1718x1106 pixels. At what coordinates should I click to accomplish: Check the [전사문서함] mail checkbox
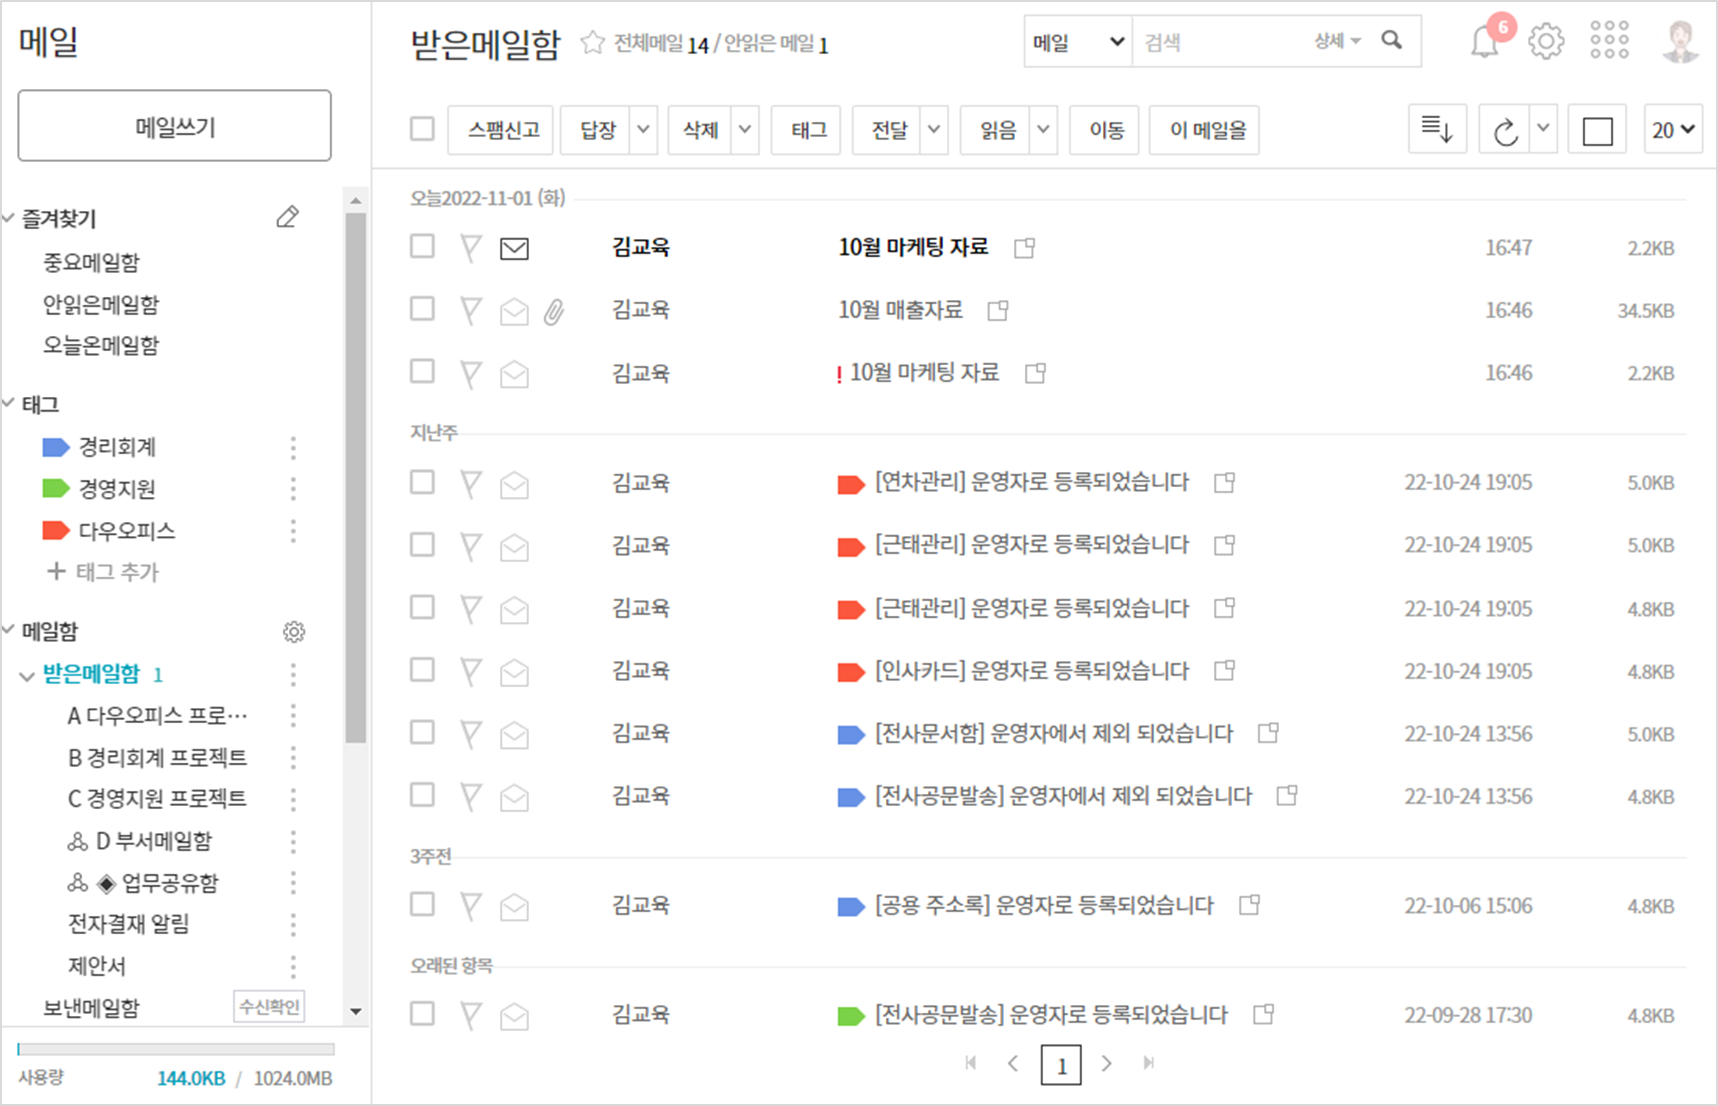[x=422, y=732]
